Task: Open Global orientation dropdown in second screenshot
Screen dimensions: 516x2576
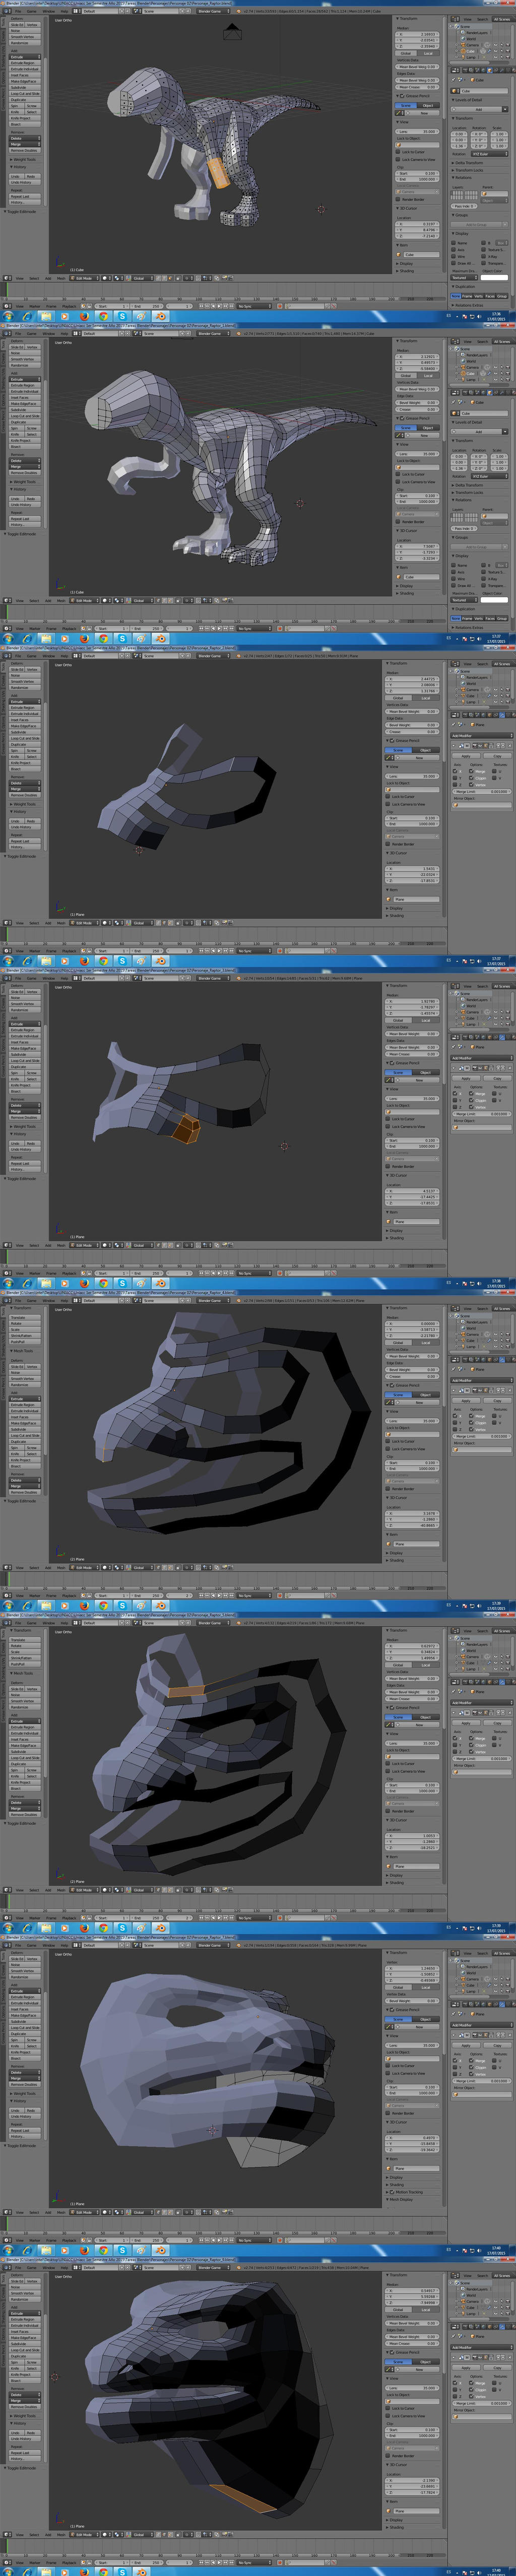Action: pyautogui.click(x=144, y=600)
